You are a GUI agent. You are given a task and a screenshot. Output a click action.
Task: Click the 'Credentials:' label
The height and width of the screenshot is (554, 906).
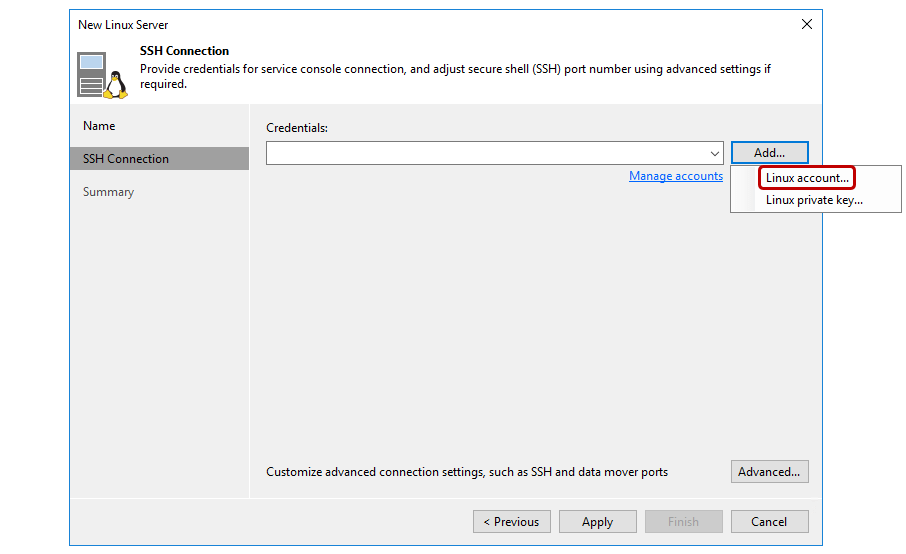point(297,128)
